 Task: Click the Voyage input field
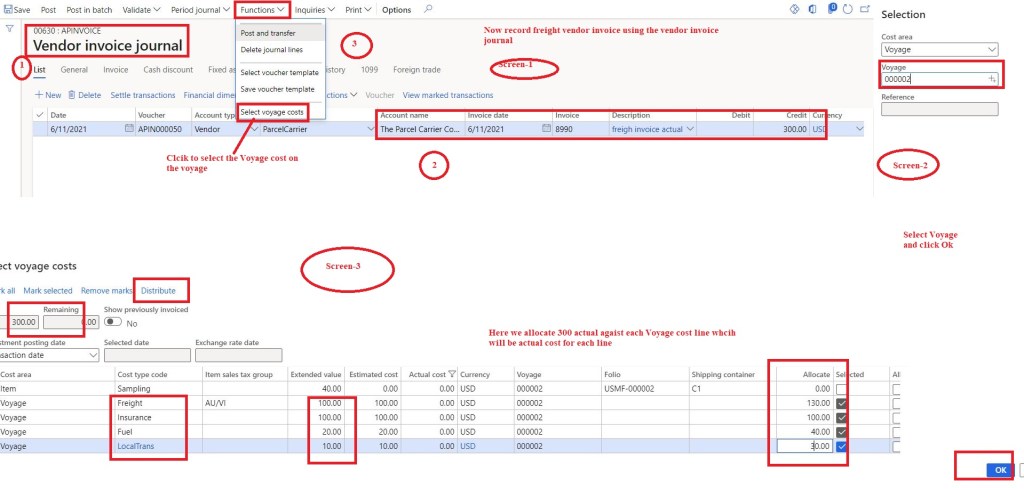point(933,78)
